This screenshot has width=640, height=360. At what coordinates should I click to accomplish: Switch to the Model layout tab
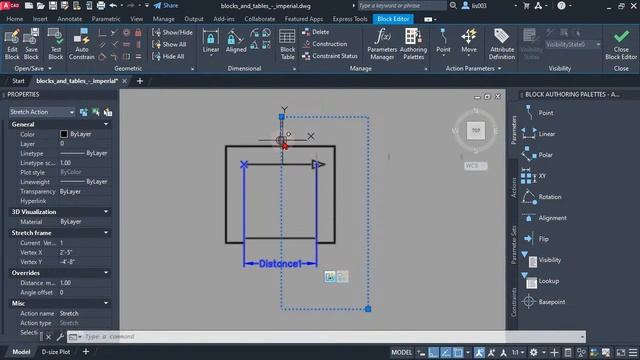tap(21, 352)
